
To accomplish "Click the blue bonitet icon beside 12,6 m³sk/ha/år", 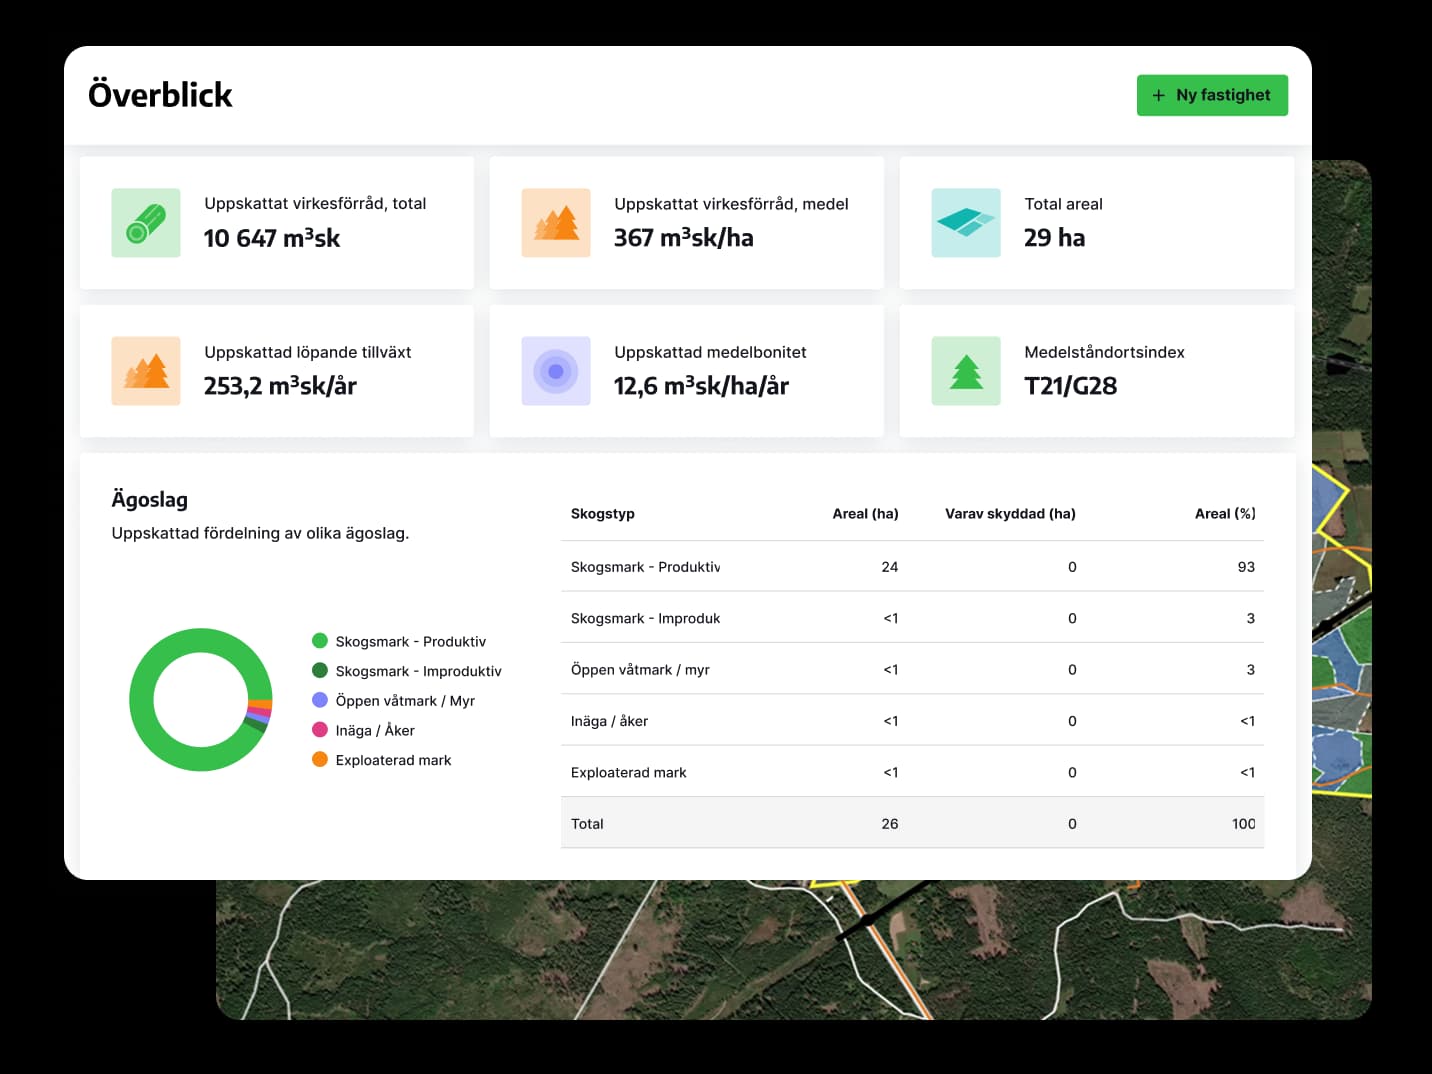I will pos(556,371).
